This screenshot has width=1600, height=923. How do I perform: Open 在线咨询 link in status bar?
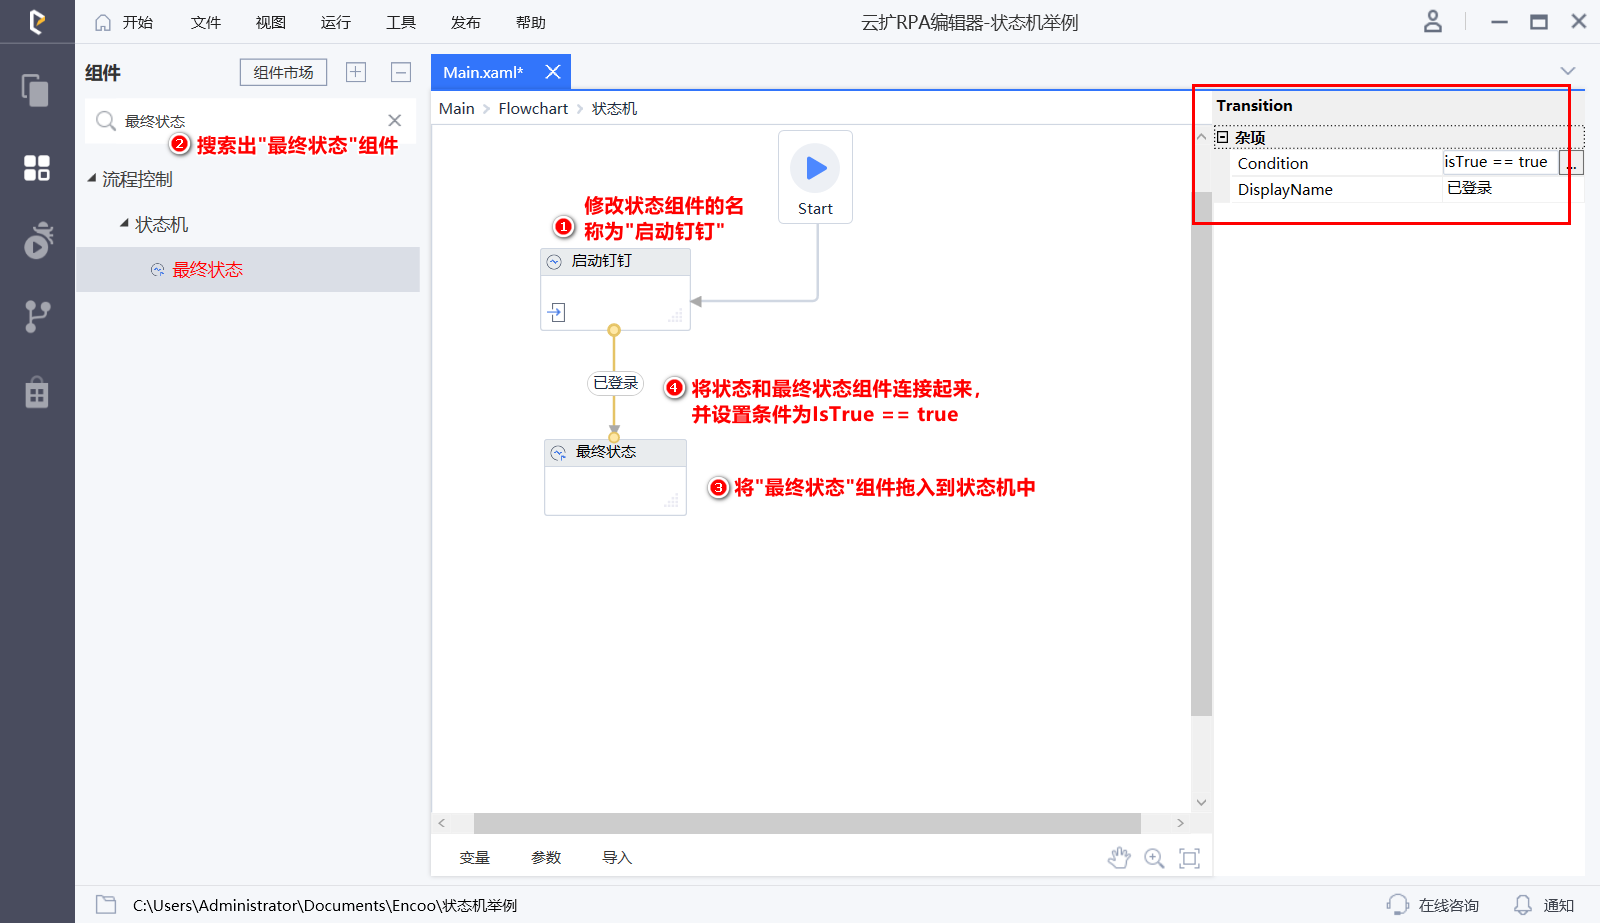1447,905
